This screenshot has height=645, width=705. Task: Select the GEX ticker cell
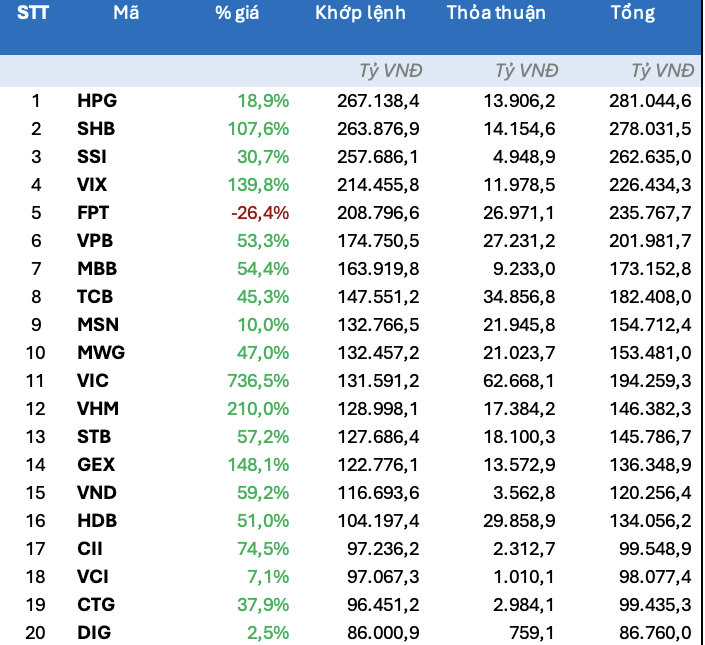pos(94,464)
